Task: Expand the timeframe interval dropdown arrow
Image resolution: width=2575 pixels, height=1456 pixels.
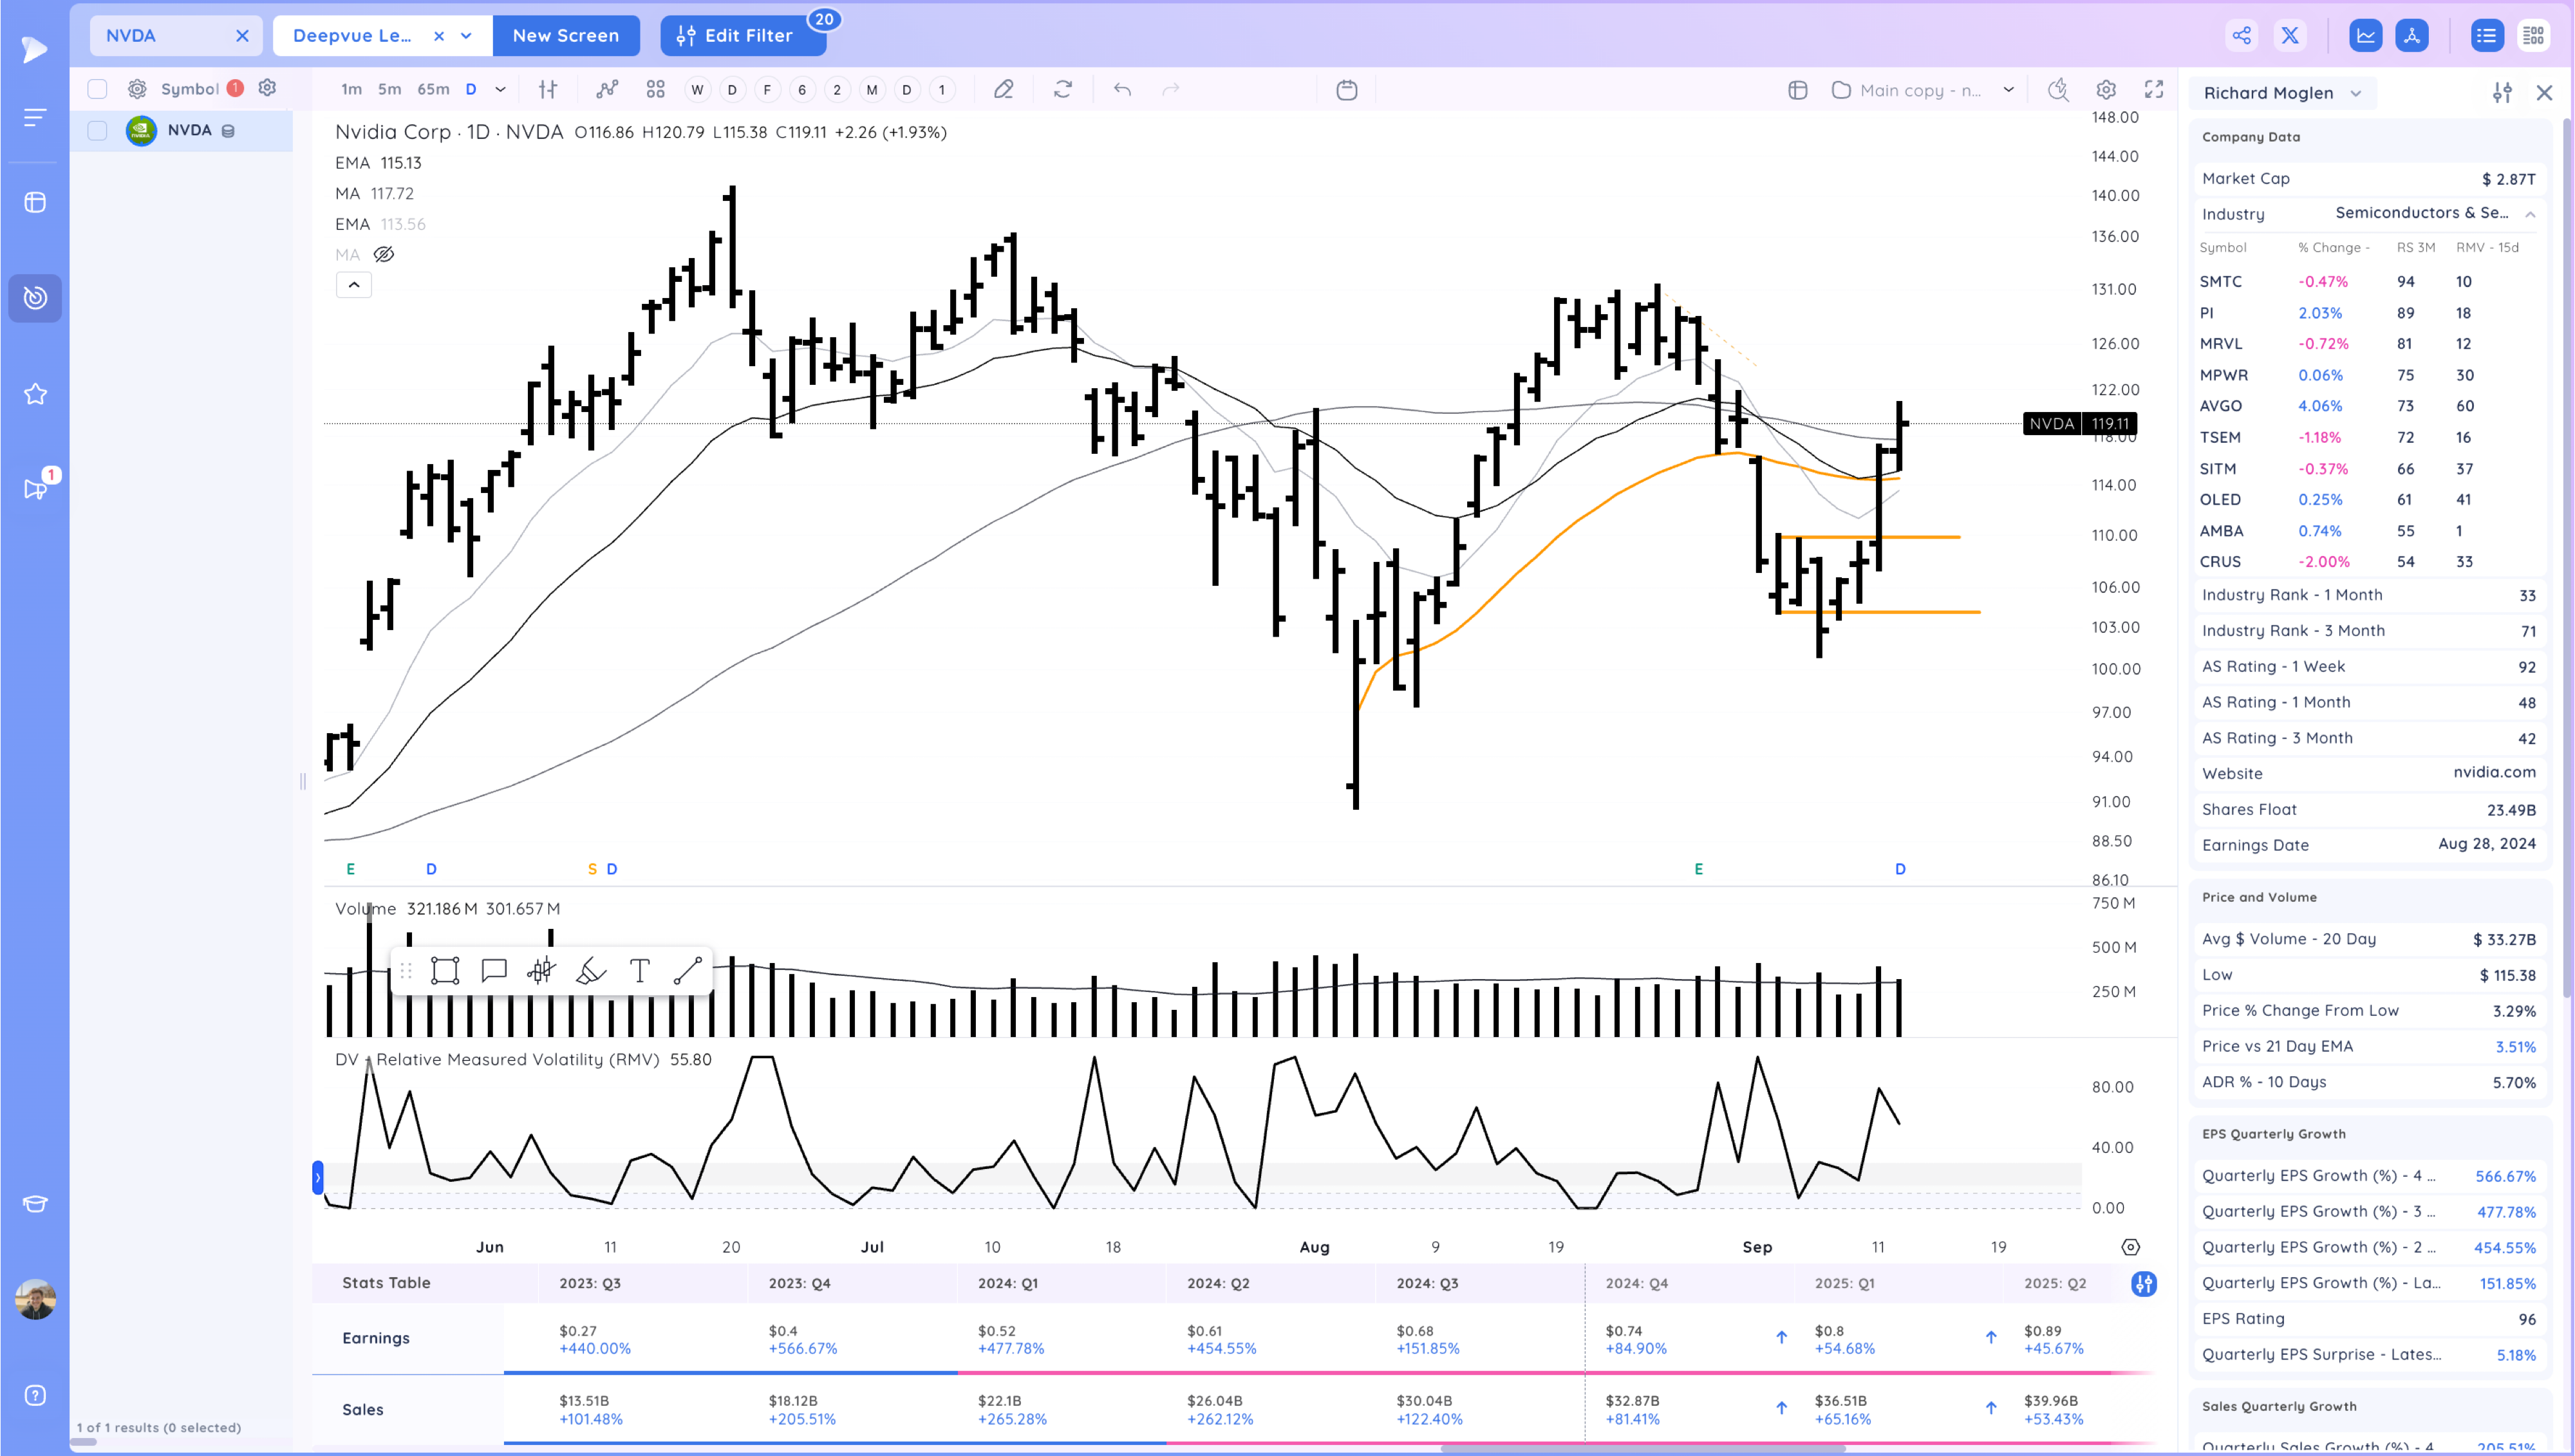Action: (x=501, y=90)
